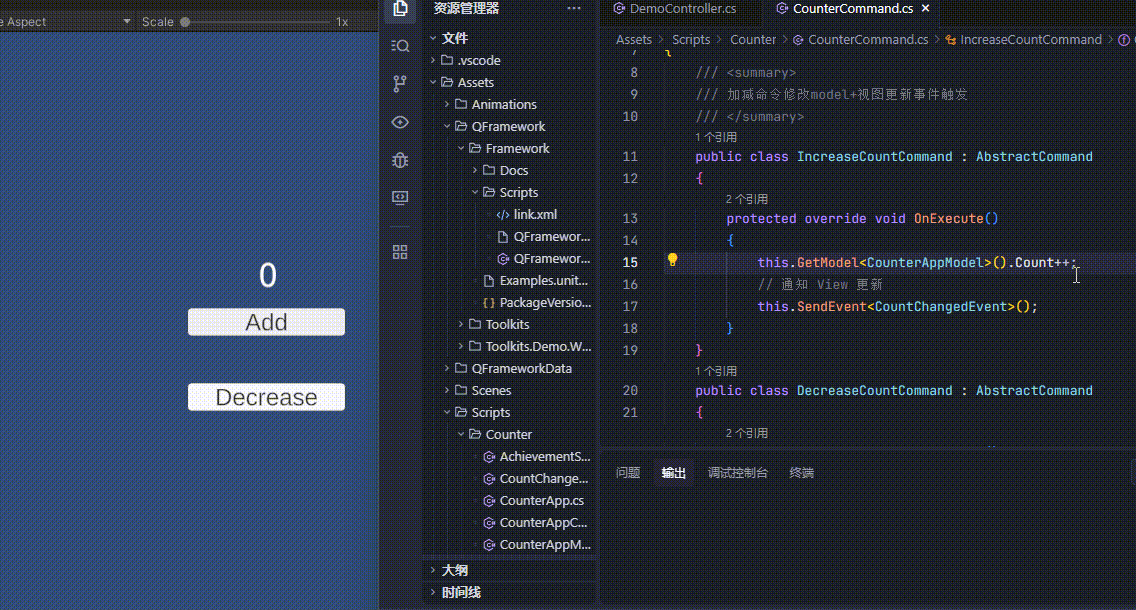This screenshot has height=610, width=1136.
Task: Open the Source Control branch icon
Action: [400, 84]
